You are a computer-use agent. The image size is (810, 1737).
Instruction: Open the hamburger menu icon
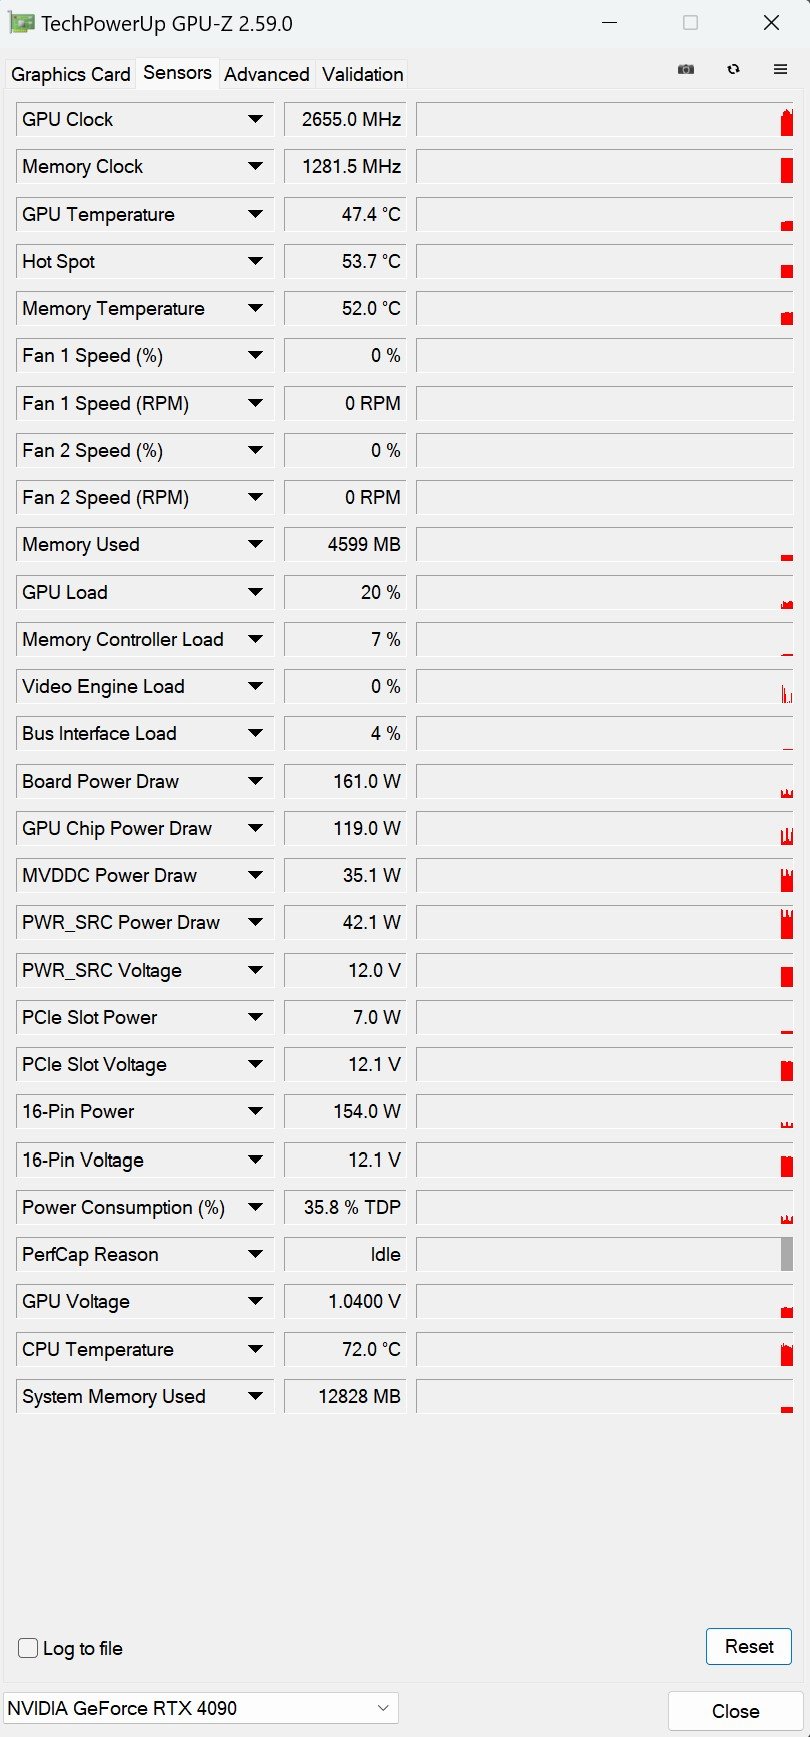(781, 69)
